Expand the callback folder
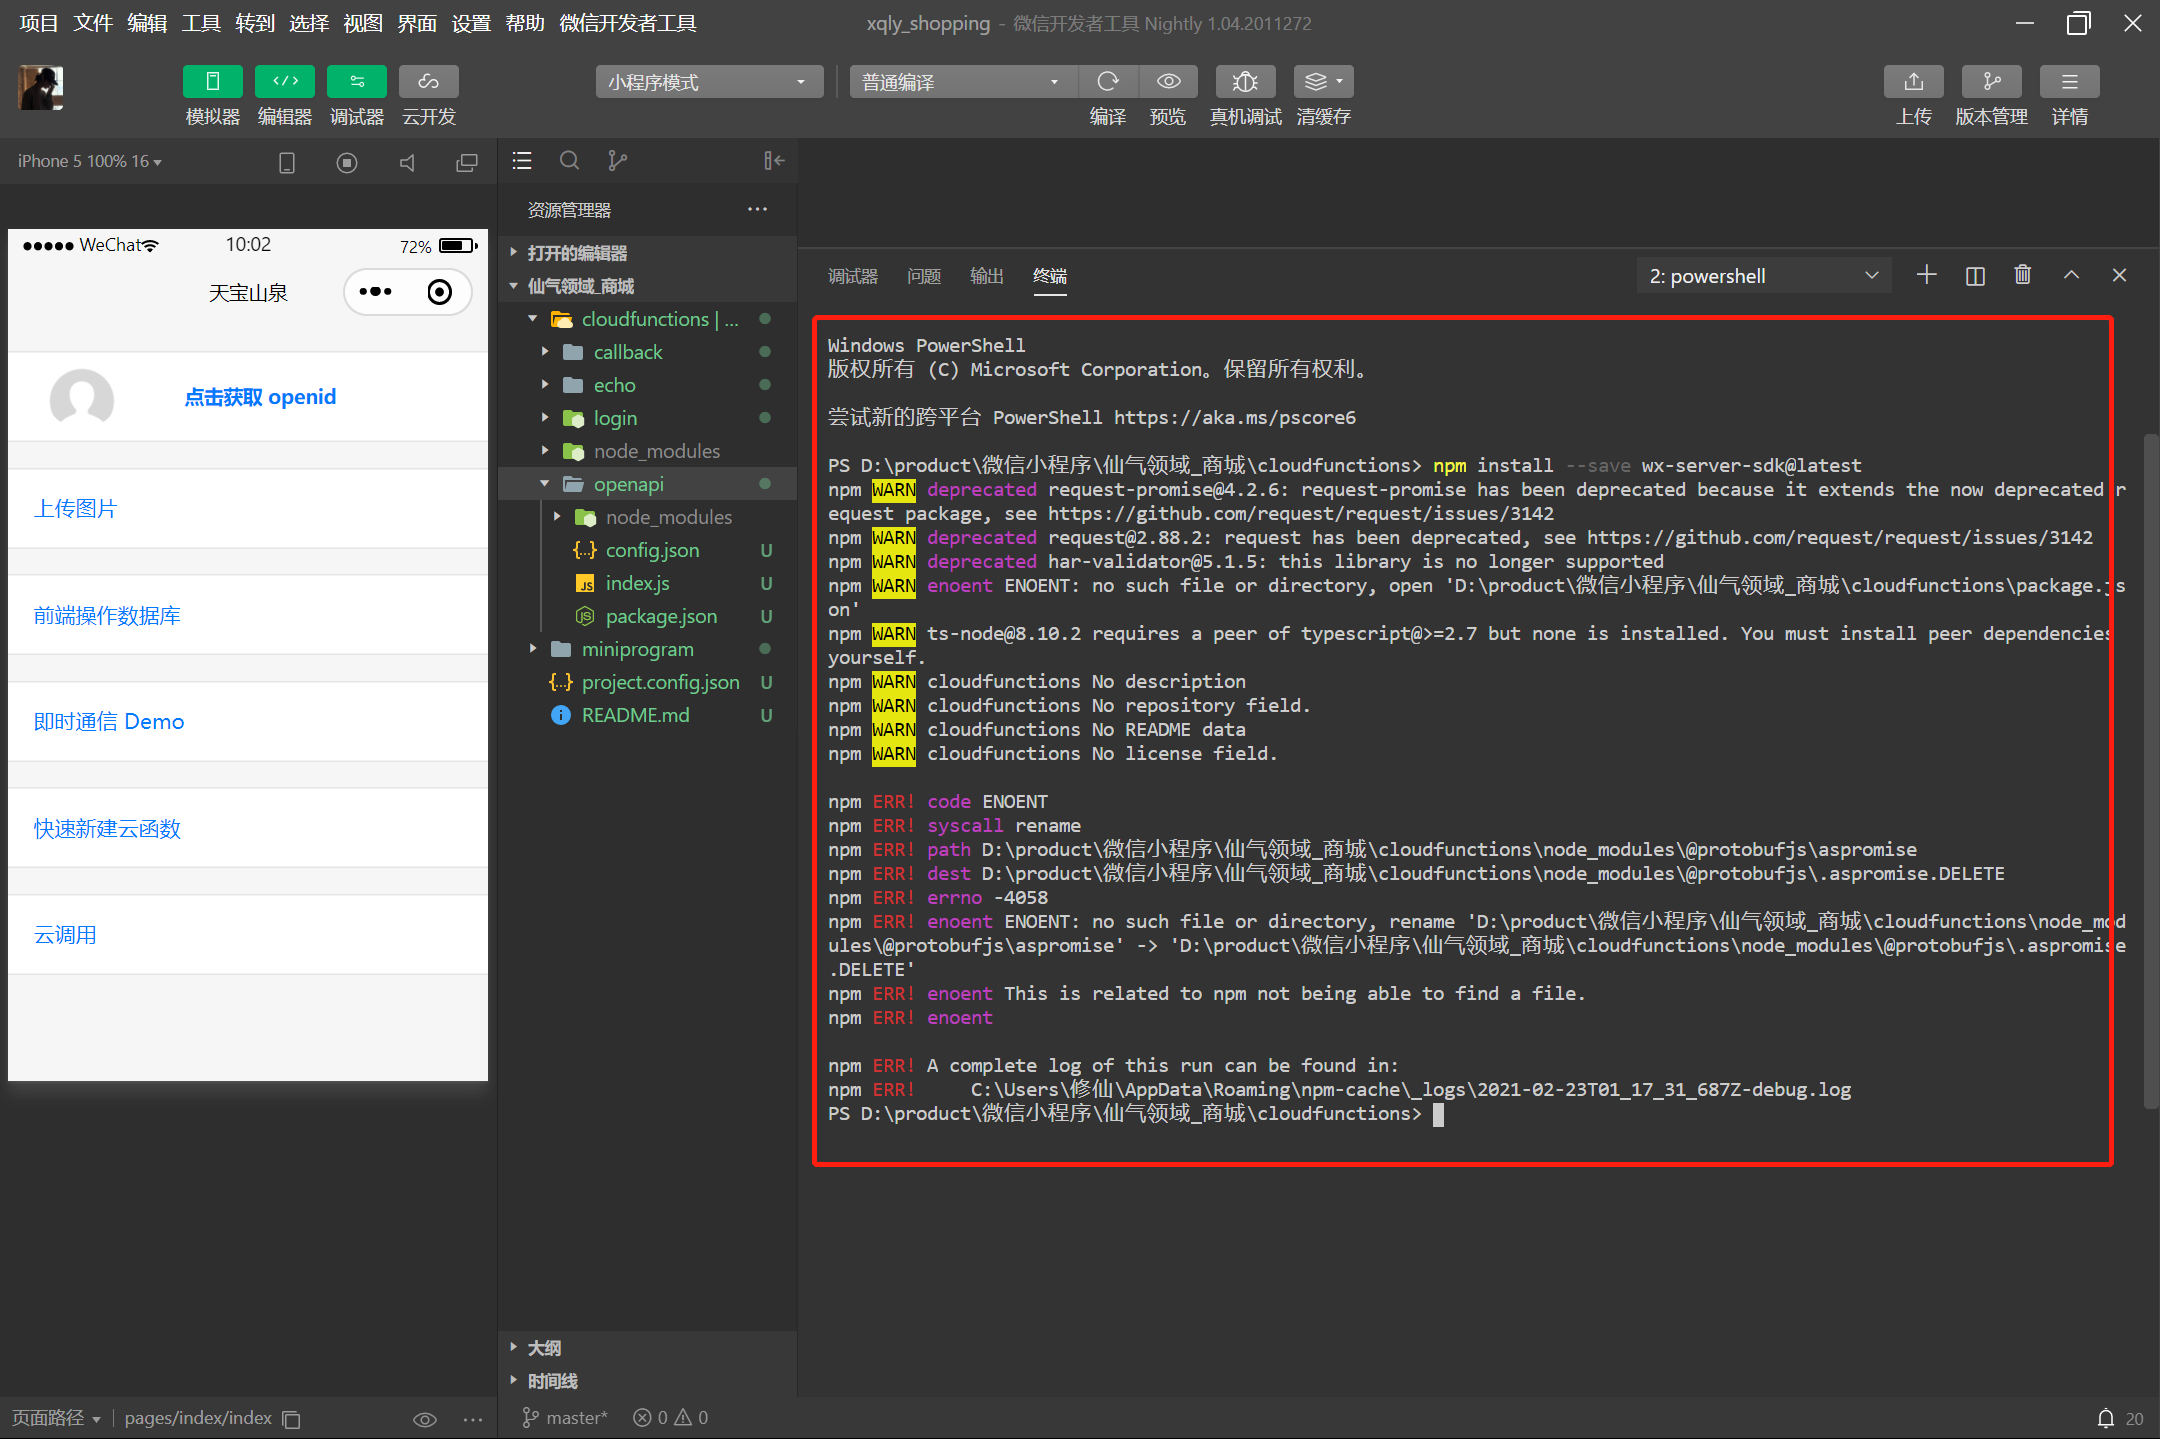Screen dimensions: 2160x1439 click(x=648, y=352)
